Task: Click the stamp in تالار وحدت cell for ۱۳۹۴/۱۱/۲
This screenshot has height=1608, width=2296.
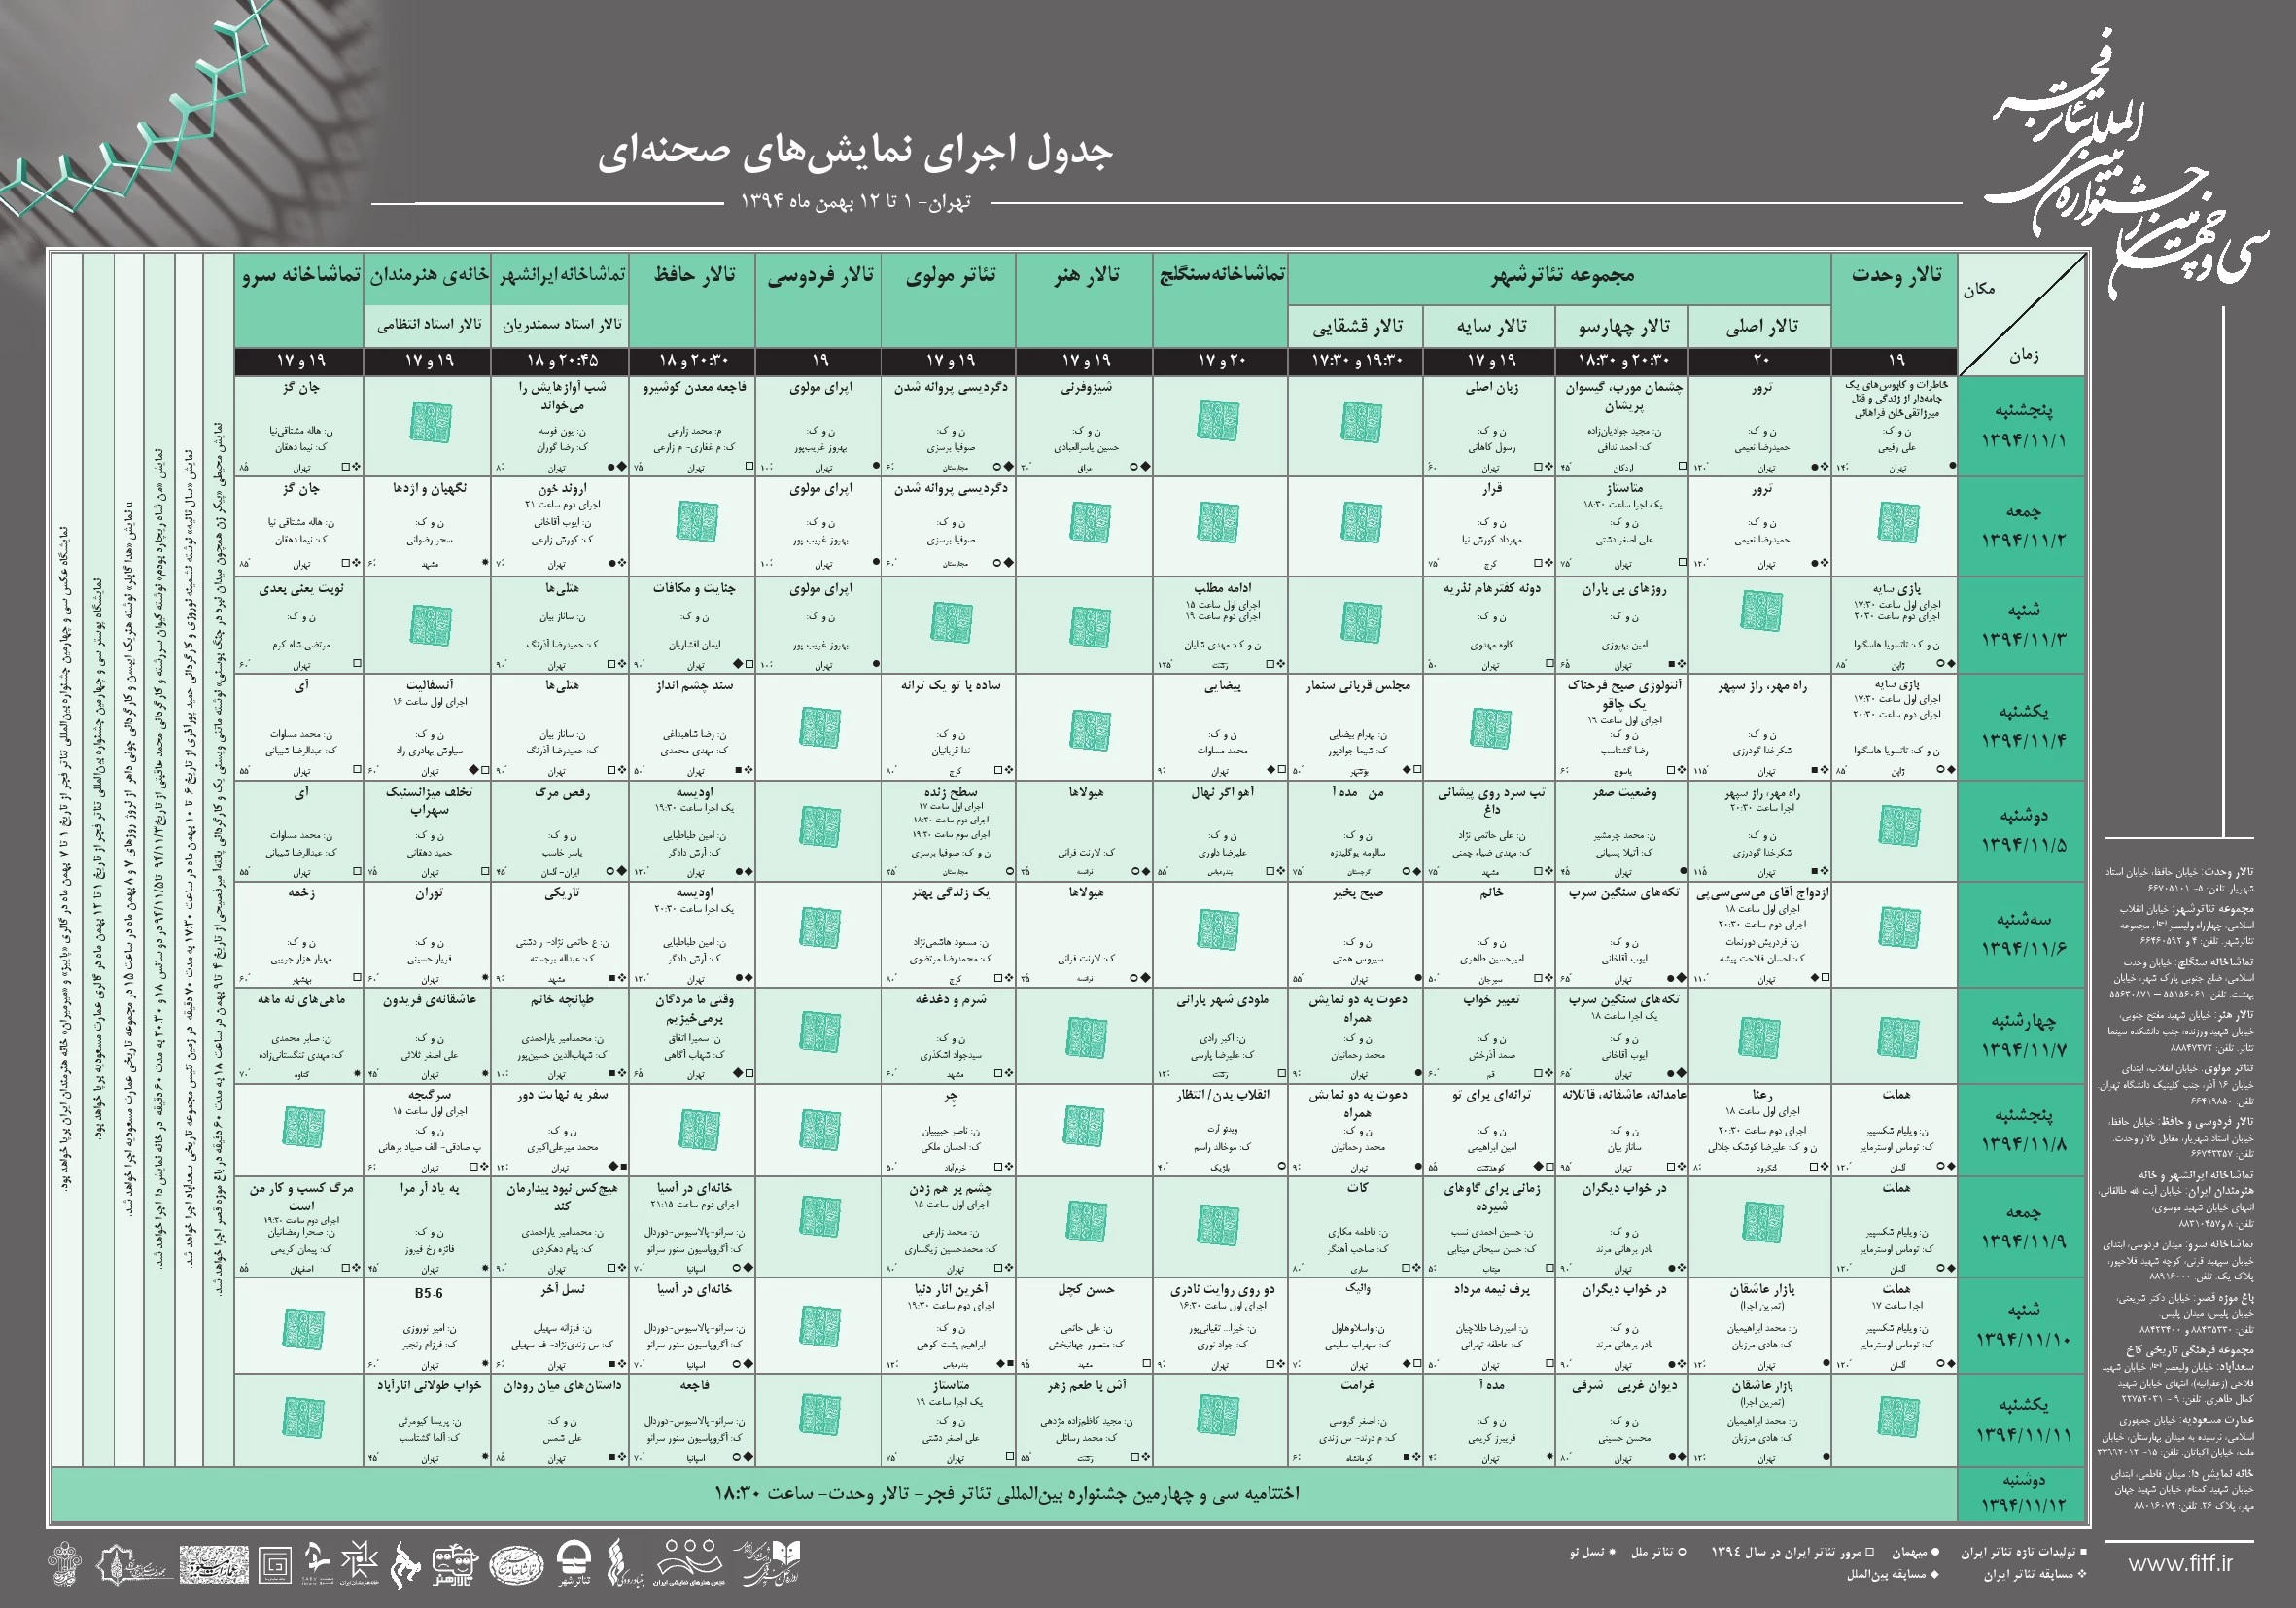Action: (1898, 522)
